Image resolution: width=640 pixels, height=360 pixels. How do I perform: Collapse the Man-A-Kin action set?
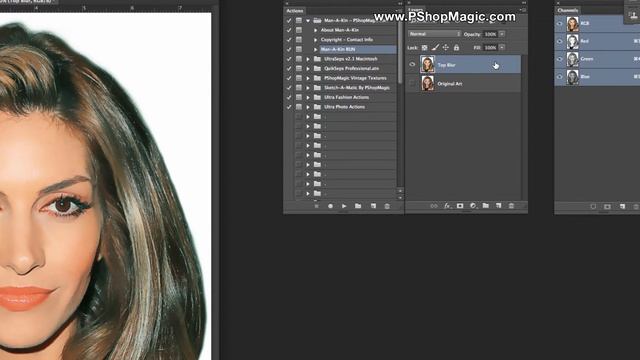click(308, 20)
